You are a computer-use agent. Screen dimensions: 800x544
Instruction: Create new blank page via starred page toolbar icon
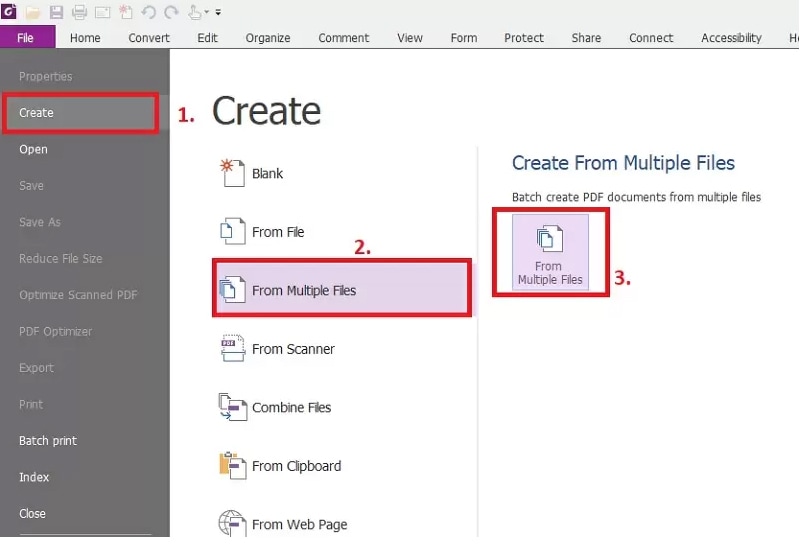click(126, 12)
